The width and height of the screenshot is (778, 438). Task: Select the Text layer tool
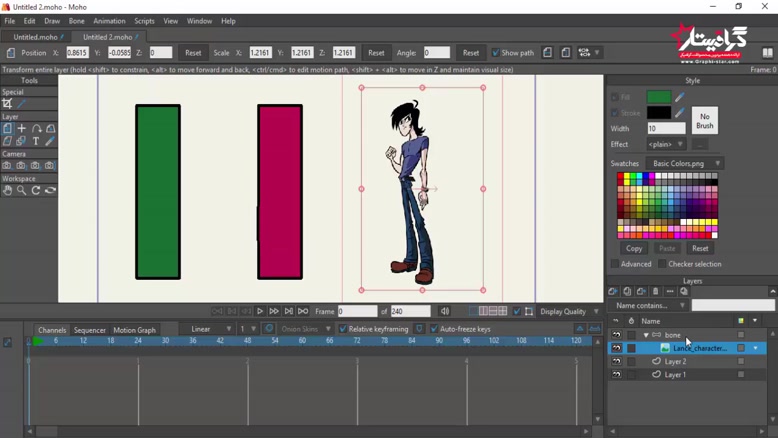(36, 141)
